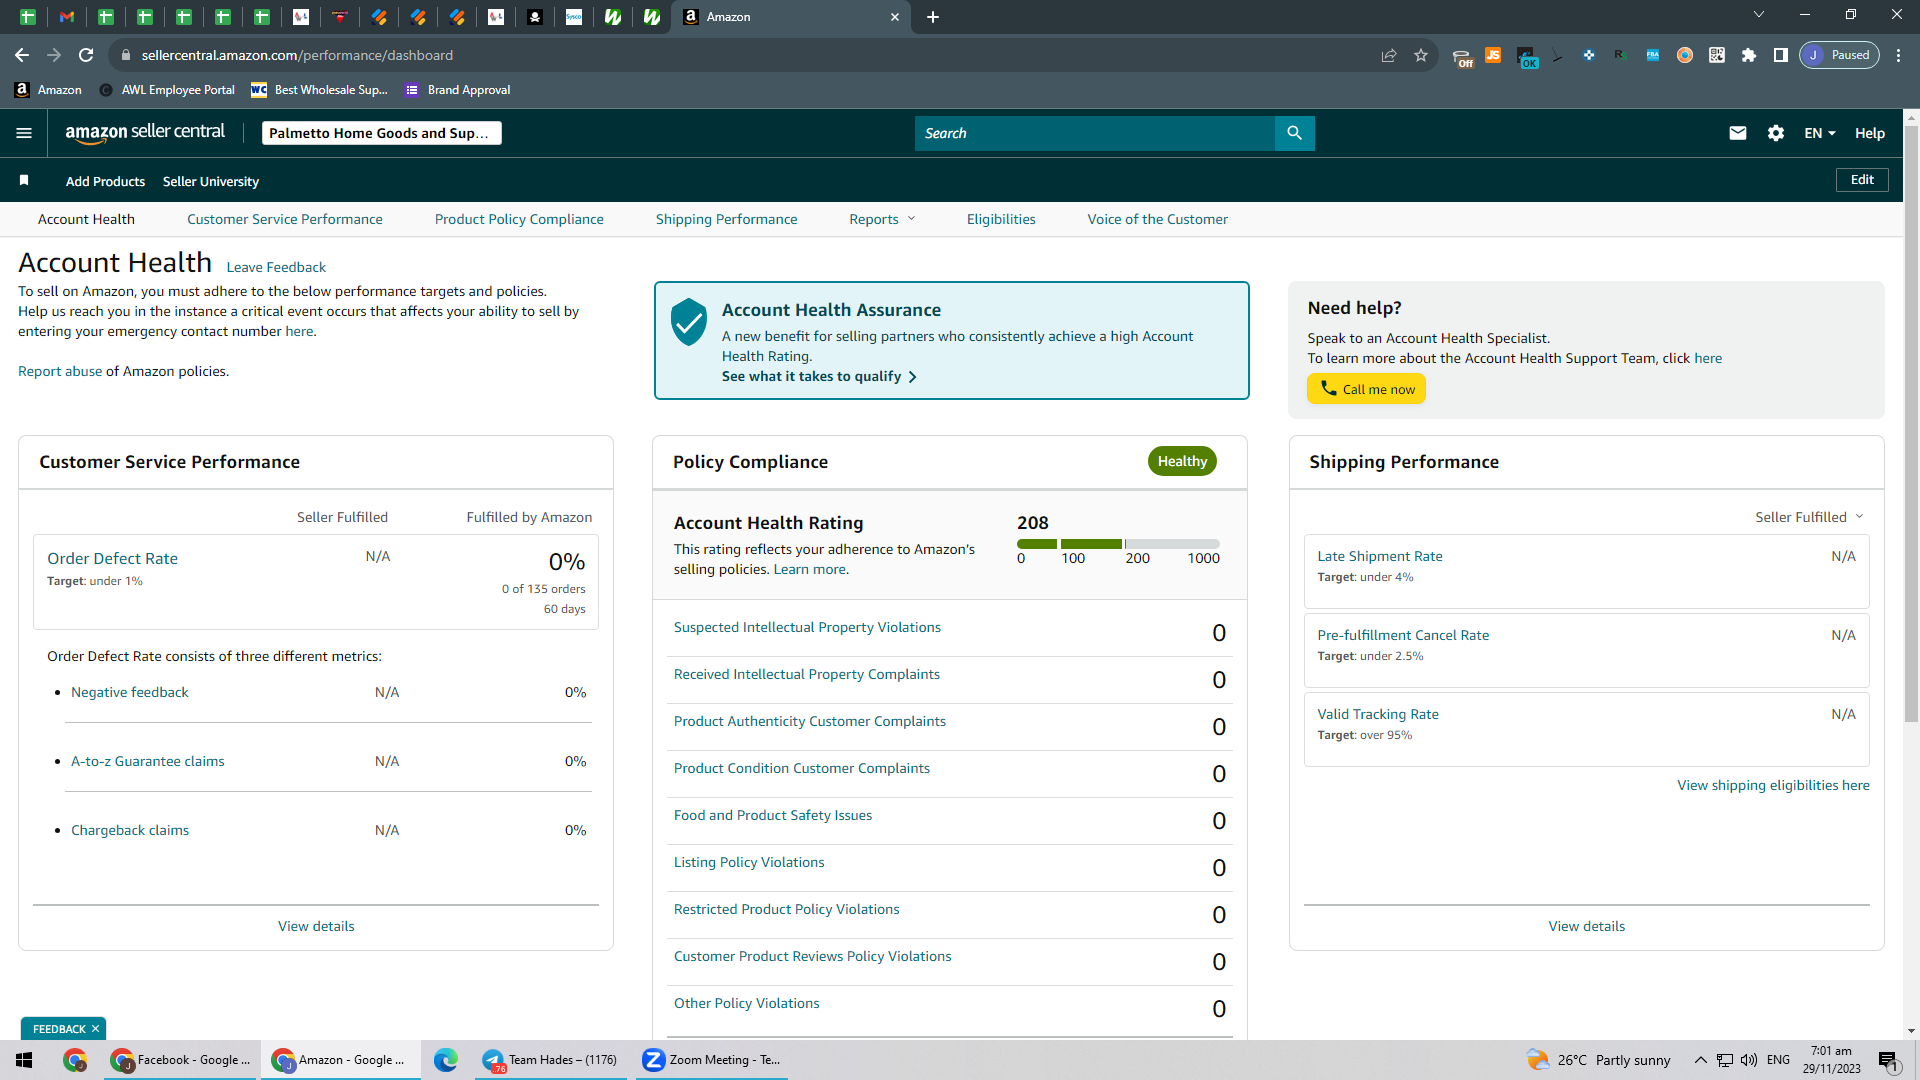Click the browser address bar URL
The height and width of the screenshot is (1080, 1920).
(297, 55)
